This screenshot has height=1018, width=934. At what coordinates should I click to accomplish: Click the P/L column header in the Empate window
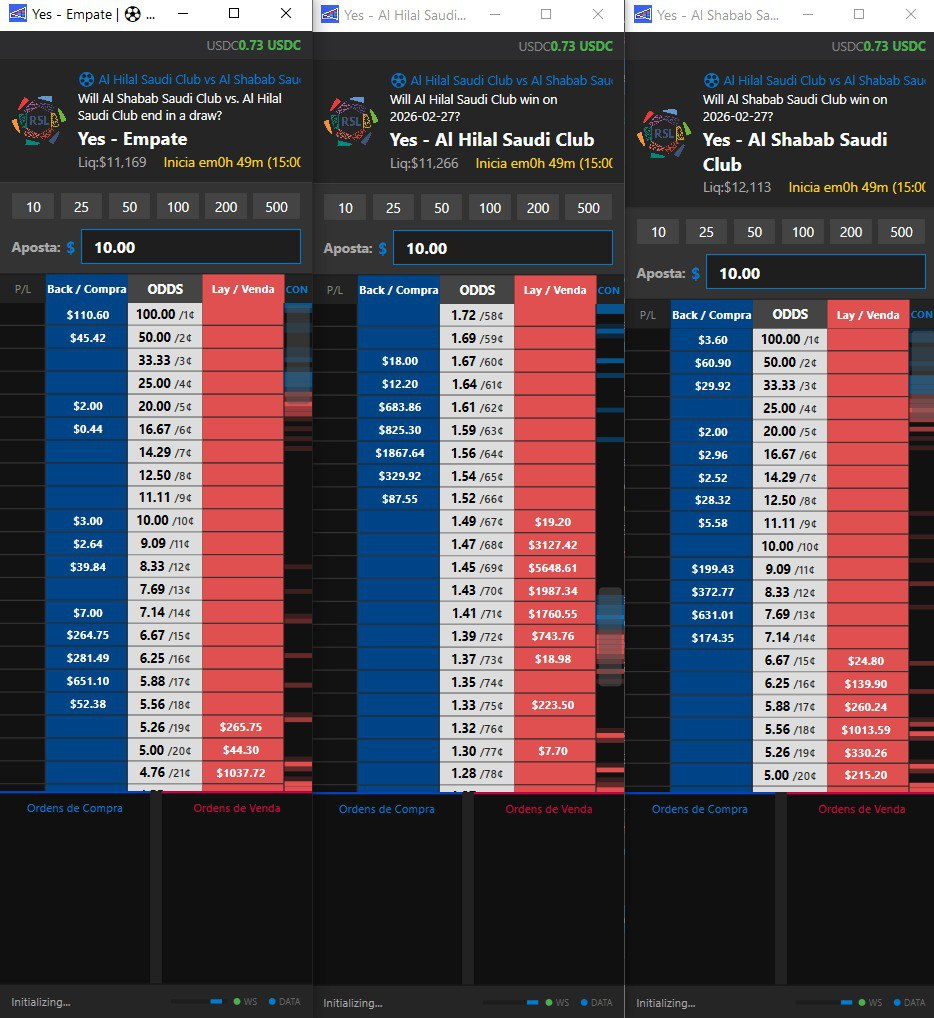pyautogui.click(x=20, y=289)
